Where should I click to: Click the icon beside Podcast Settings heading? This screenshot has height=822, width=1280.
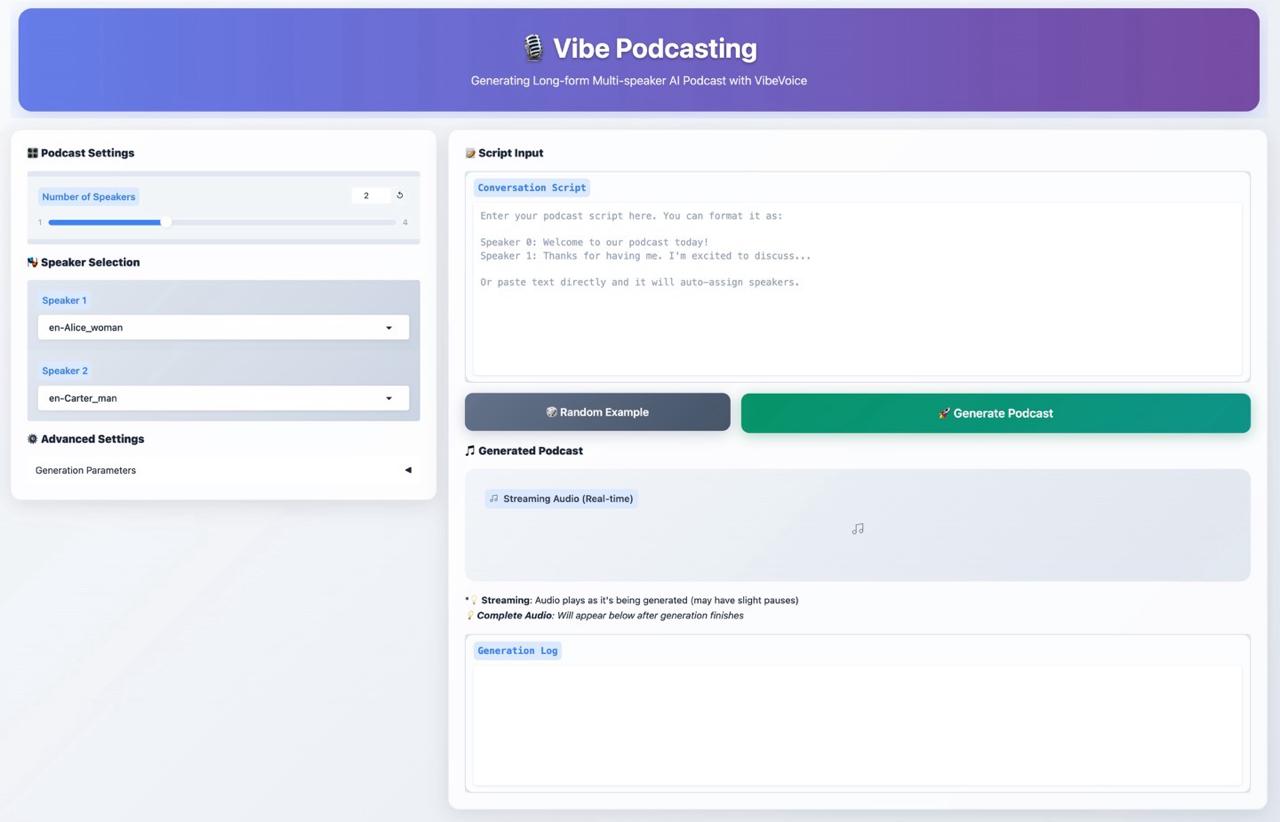(32, 153)
